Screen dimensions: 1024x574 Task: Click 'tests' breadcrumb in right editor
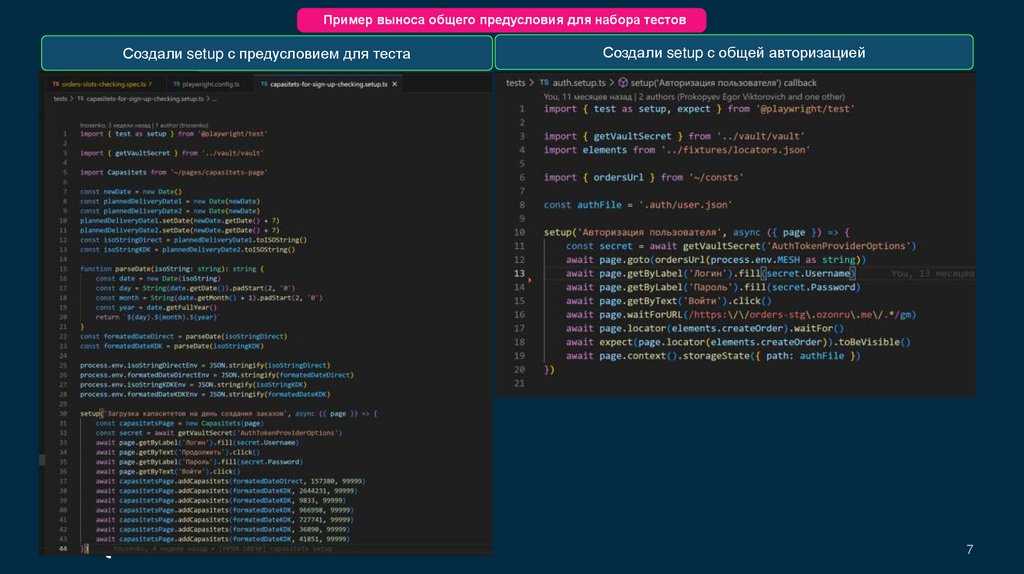point(515,83)
